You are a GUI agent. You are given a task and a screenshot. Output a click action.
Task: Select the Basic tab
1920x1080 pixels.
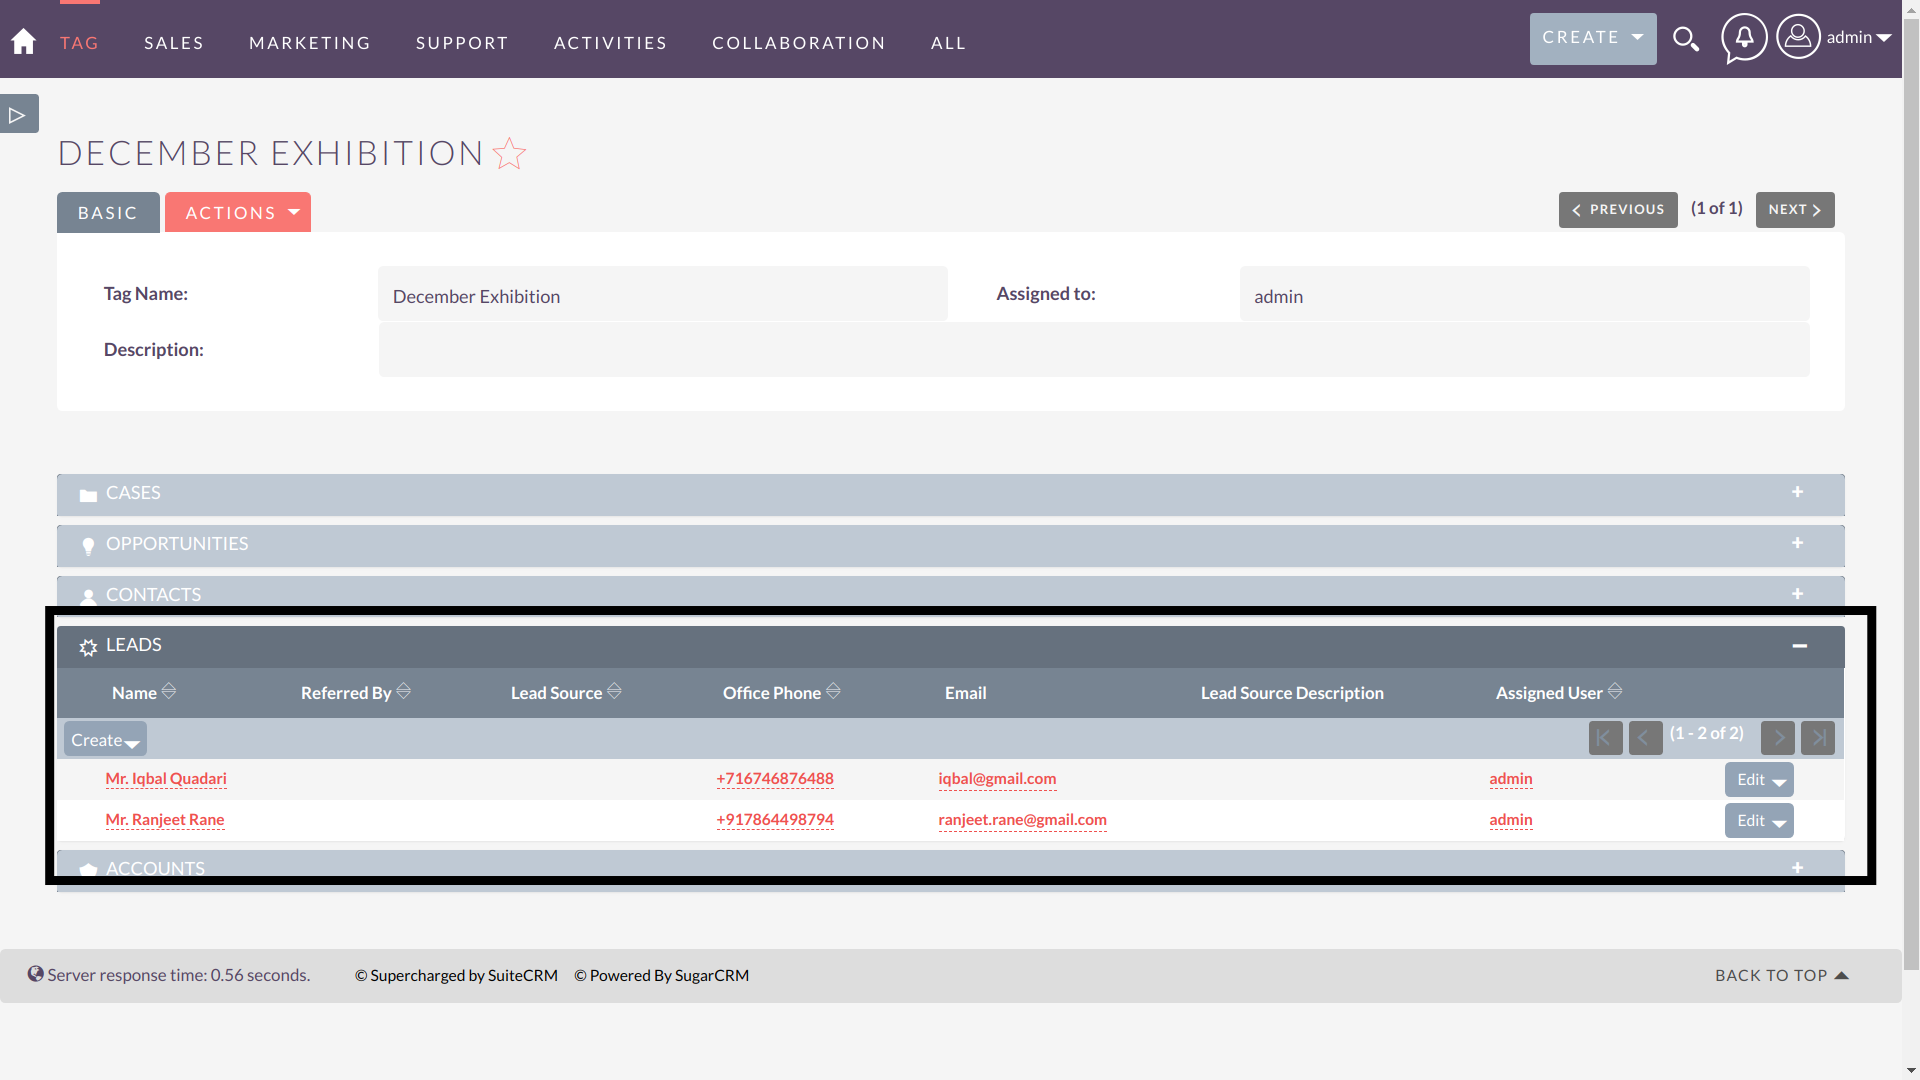(108, 212)
